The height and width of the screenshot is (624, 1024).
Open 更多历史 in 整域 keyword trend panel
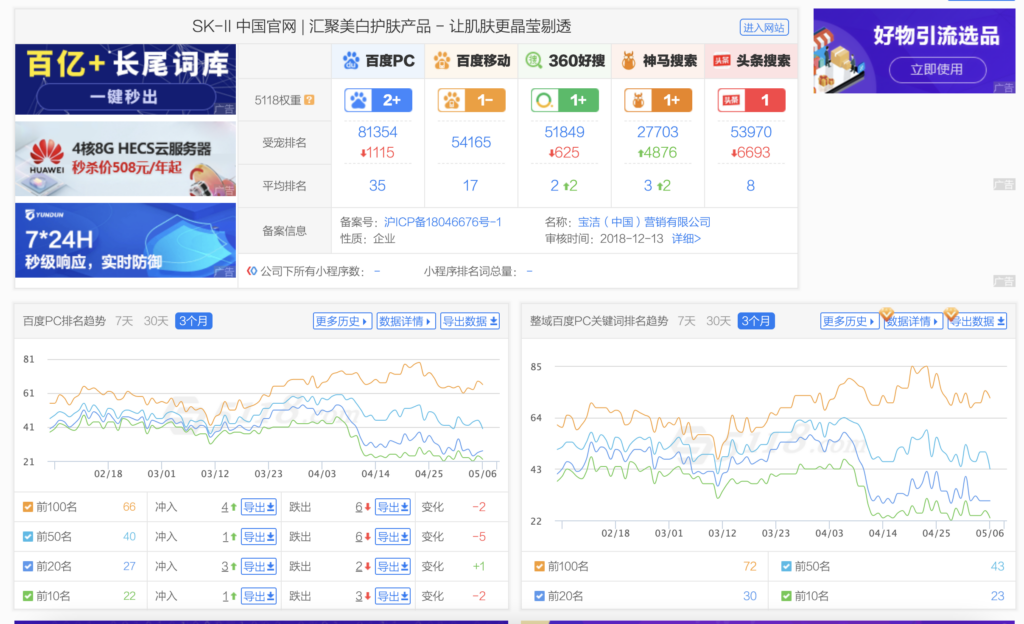coord(849,321)
